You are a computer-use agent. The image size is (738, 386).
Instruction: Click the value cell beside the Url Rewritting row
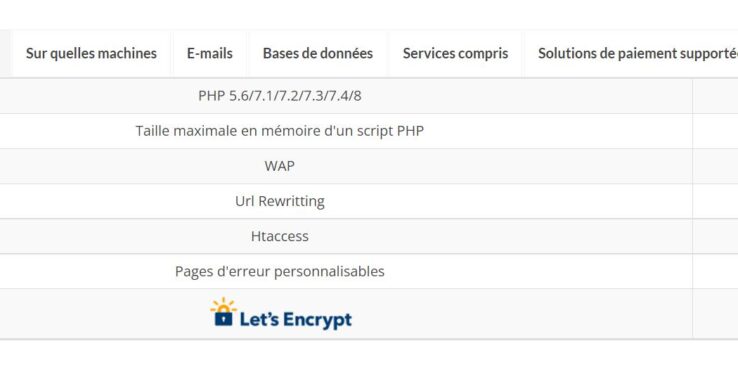[715, 201]
